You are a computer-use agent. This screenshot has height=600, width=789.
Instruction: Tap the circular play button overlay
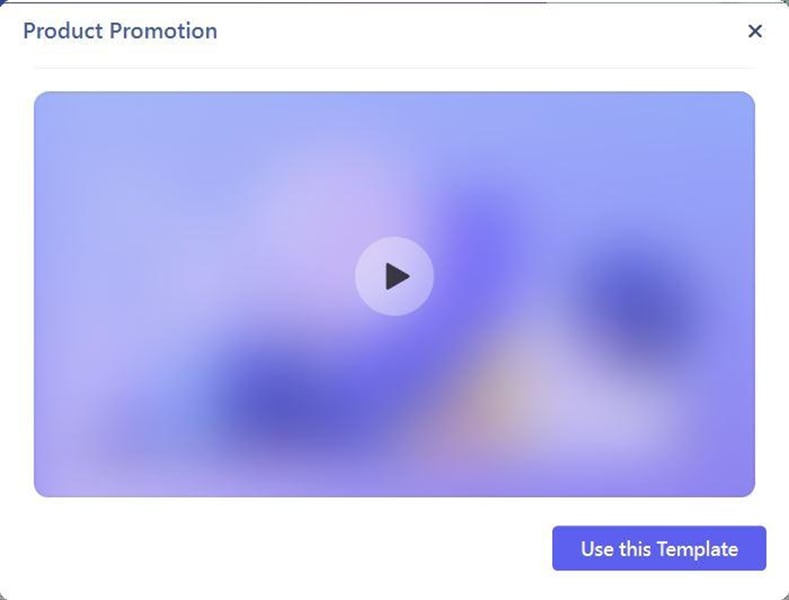(x=394, y=276)
